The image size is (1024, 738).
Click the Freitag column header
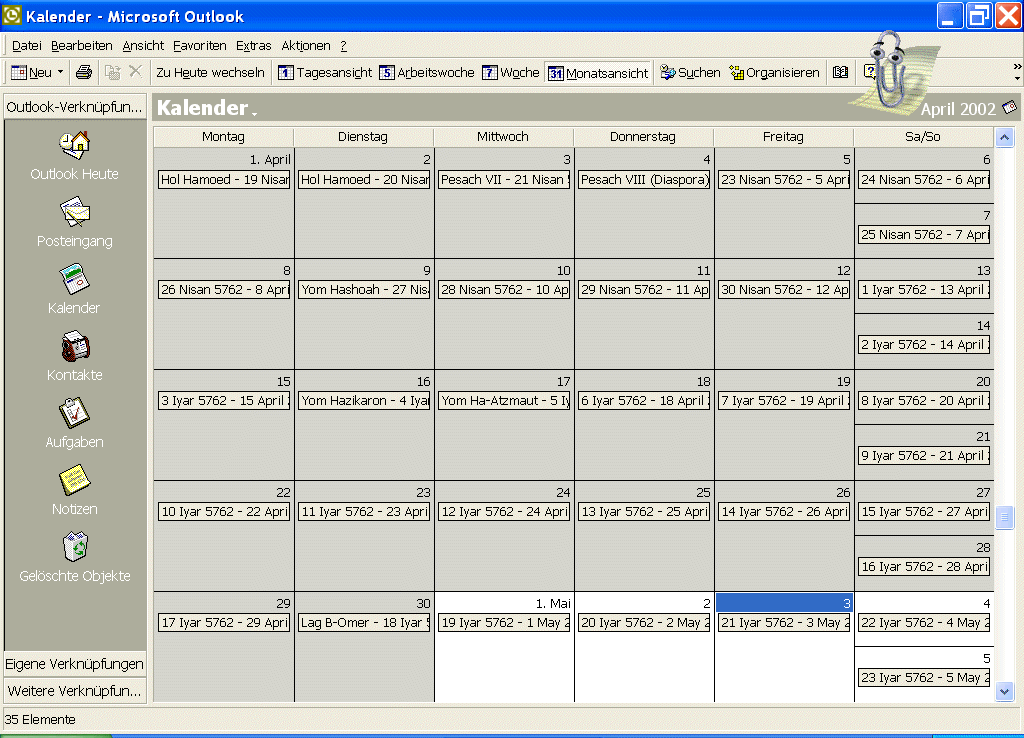click(783, 136)
